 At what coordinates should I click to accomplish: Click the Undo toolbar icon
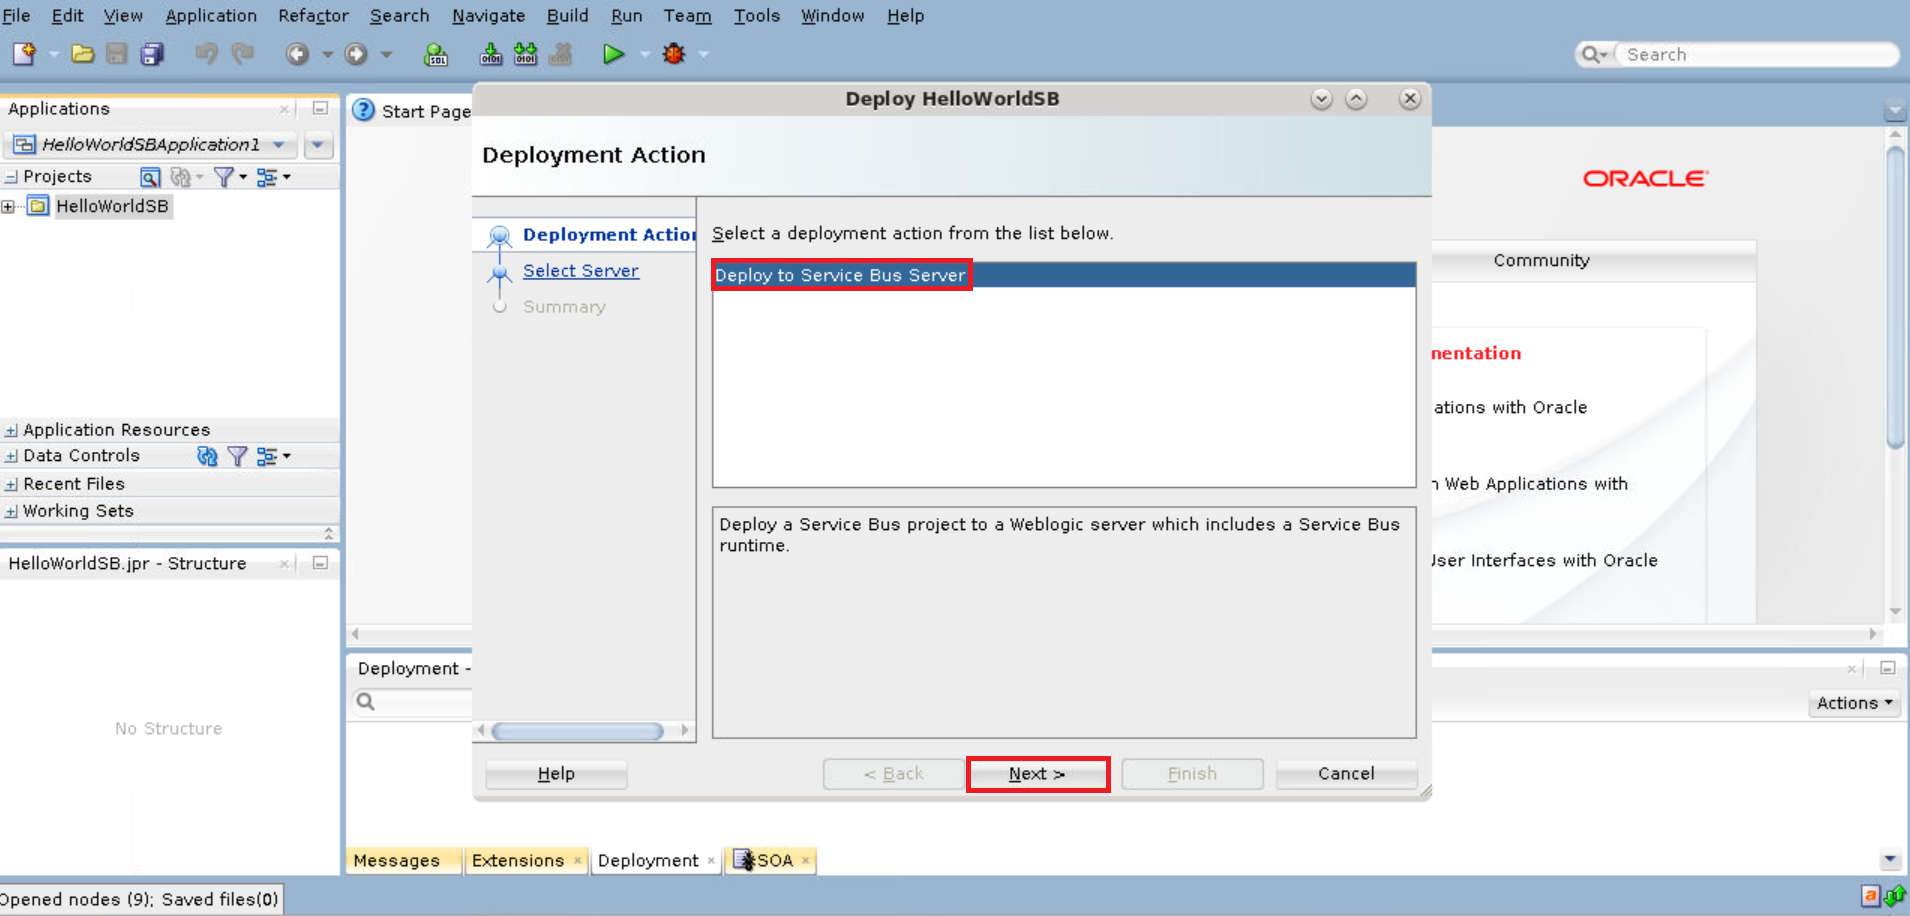[x=206, y=54]
